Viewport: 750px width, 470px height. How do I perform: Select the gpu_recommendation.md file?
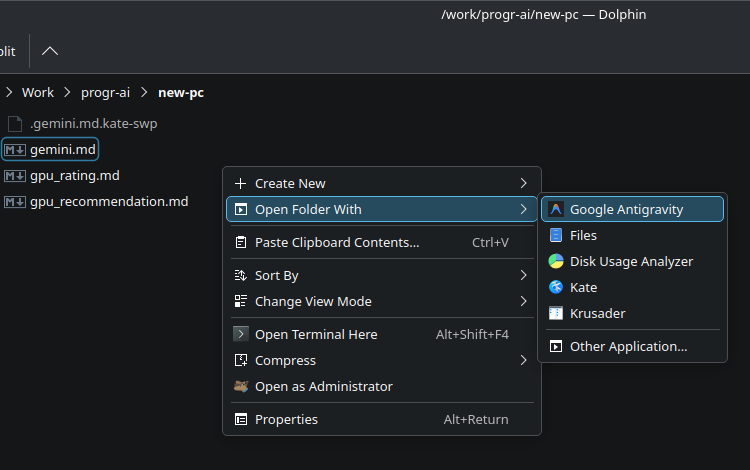pyautogui.click(x=109, y=202)
